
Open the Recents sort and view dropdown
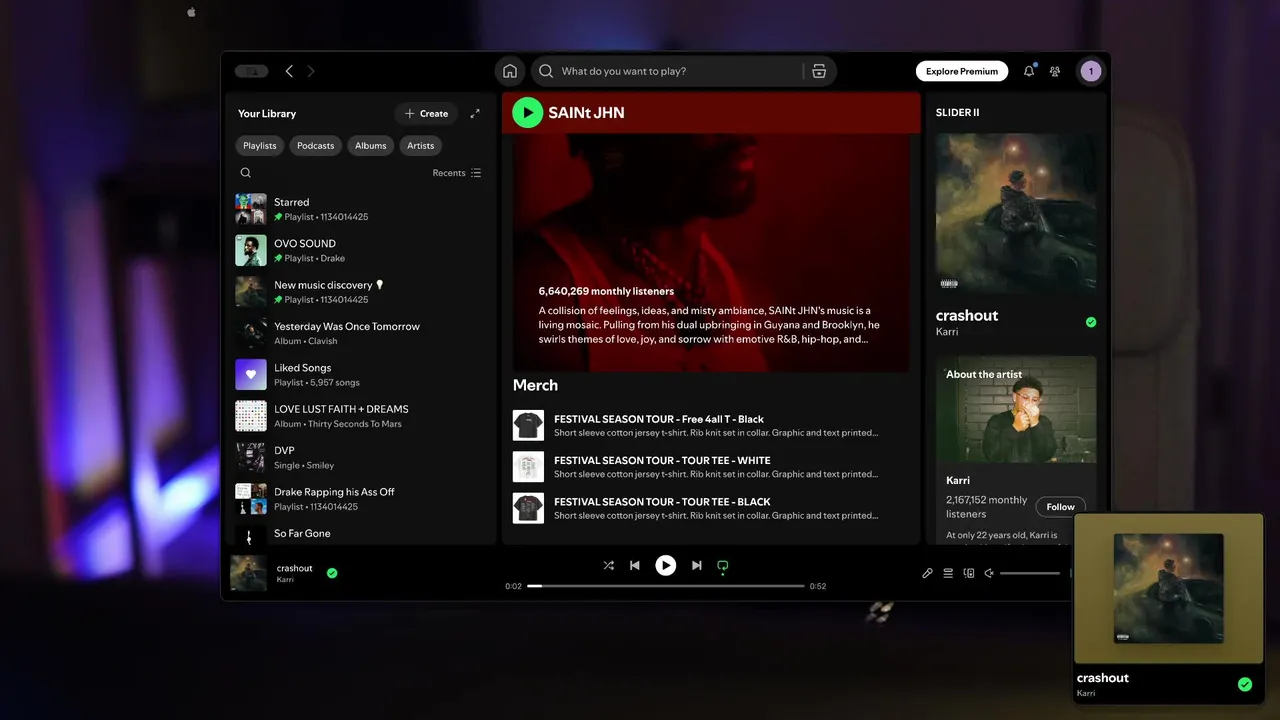(457, 173)
